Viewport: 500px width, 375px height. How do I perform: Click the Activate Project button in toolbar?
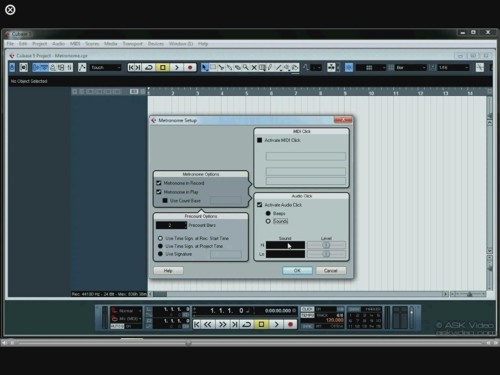12,68
